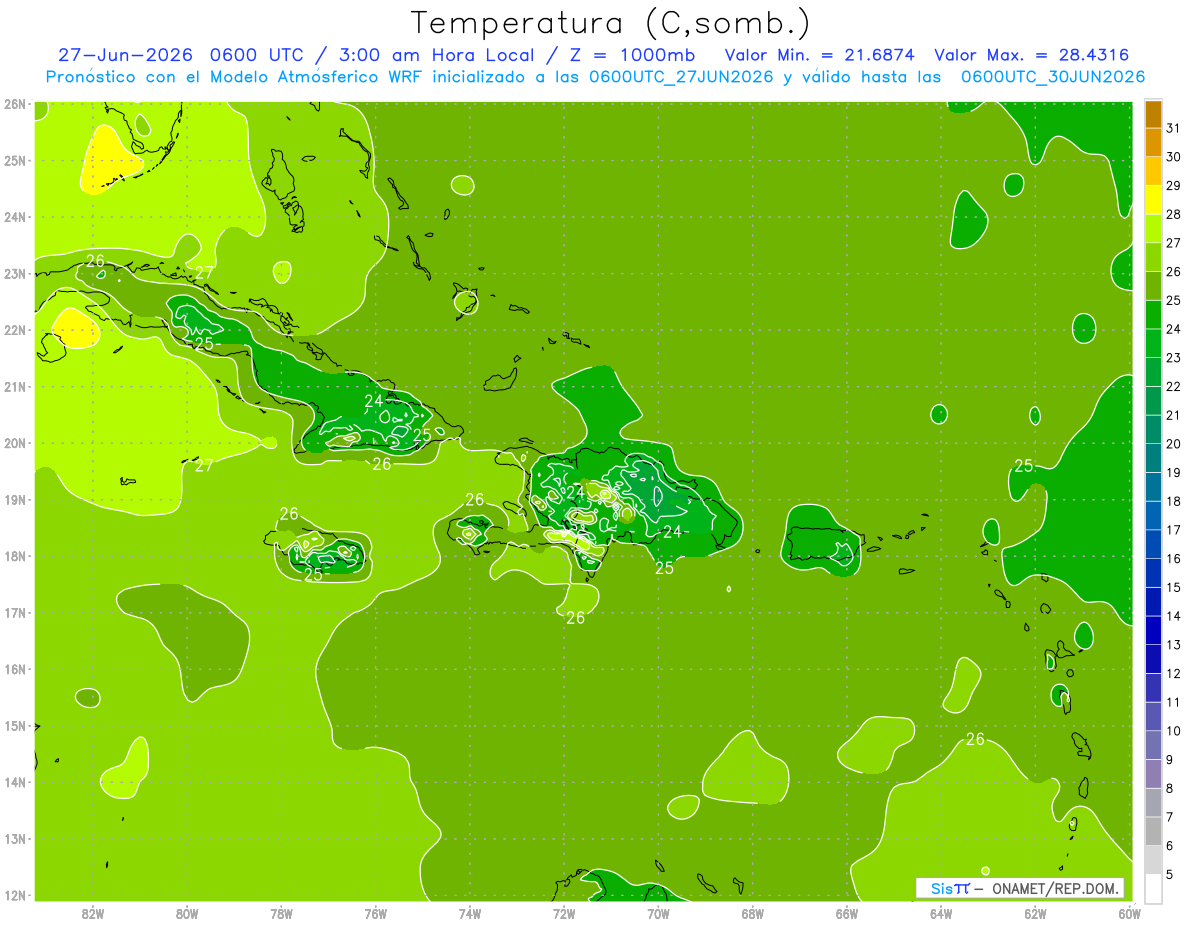Image resolution: width=1200 pixels, height=927 pixels.
Task: Click the "21N" latitude label
Action: 14,386
